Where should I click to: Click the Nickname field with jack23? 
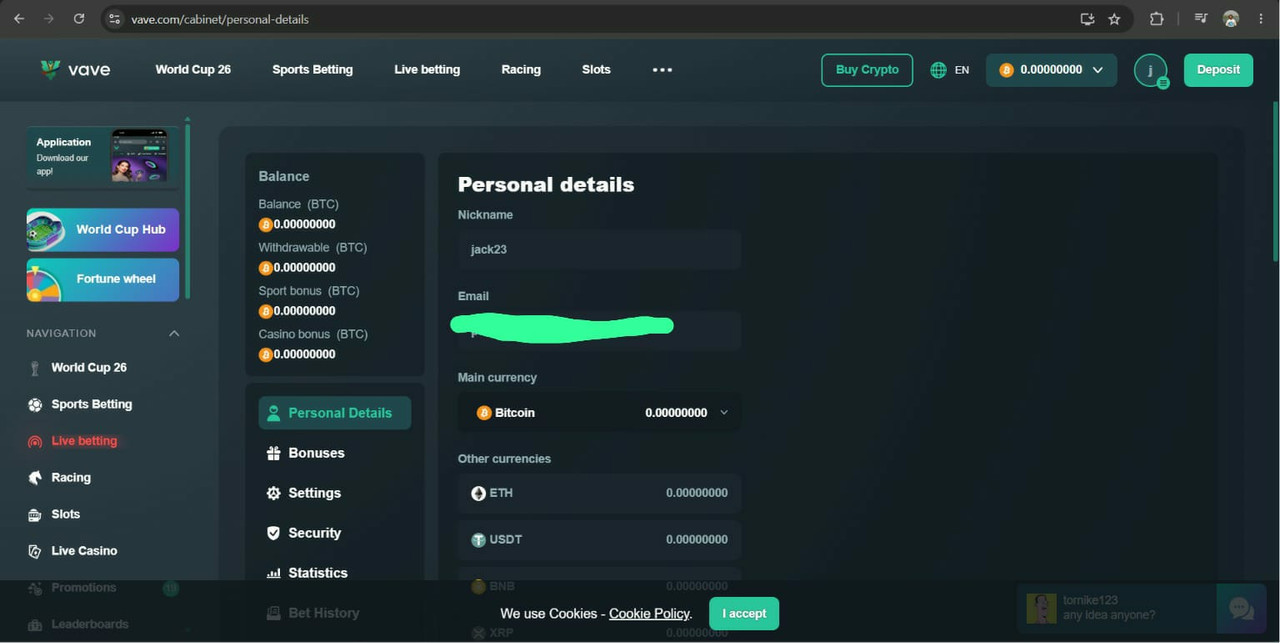pyautogui.click(x=599, y=249)
